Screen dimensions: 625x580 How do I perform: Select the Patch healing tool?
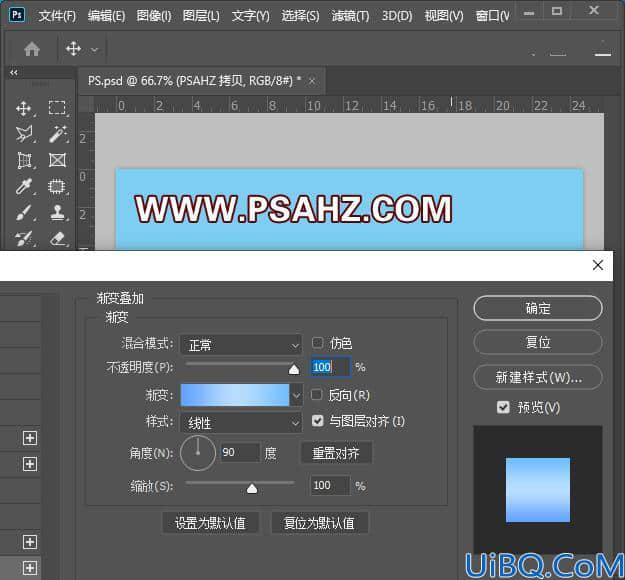57,186
